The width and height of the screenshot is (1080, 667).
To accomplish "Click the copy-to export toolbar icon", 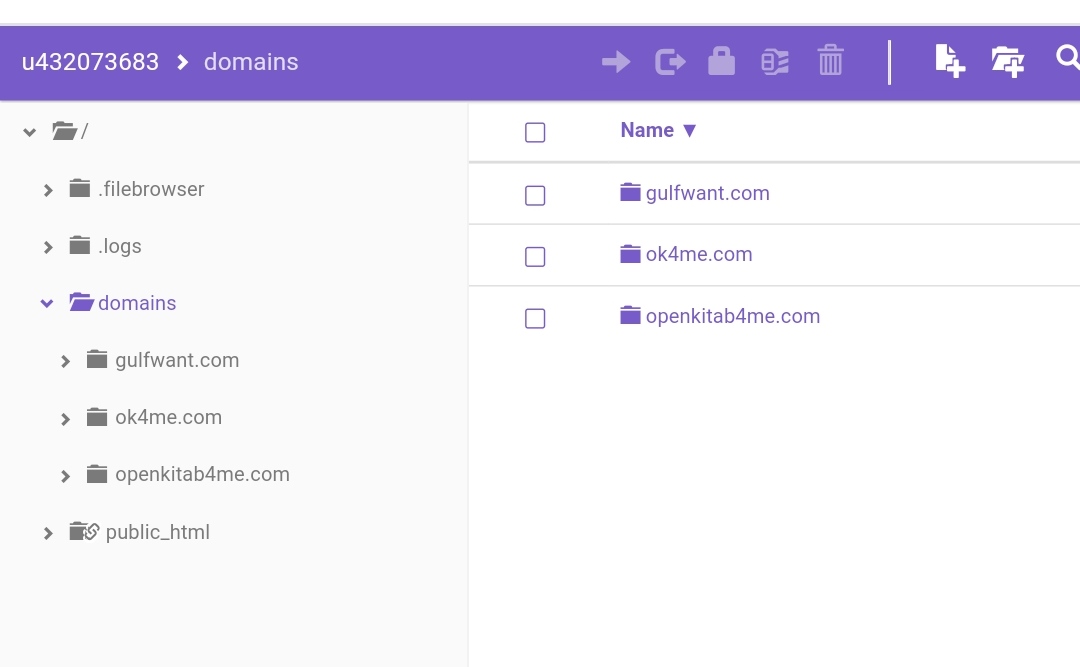I will 670,62.
